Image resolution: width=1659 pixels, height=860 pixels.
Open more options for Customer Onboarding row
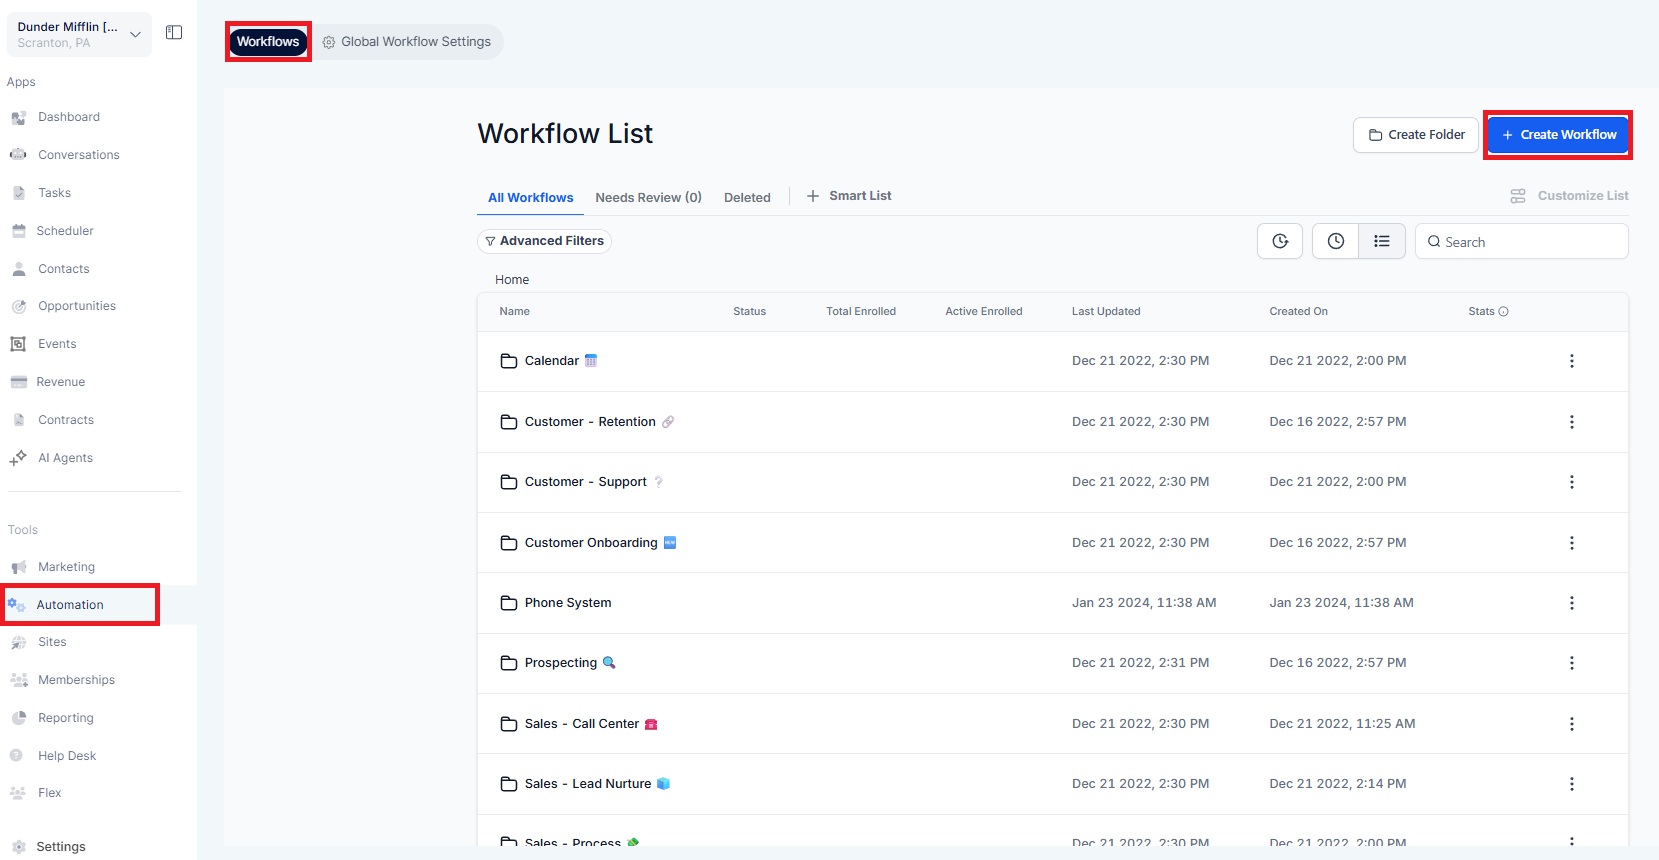(1571, 543)
